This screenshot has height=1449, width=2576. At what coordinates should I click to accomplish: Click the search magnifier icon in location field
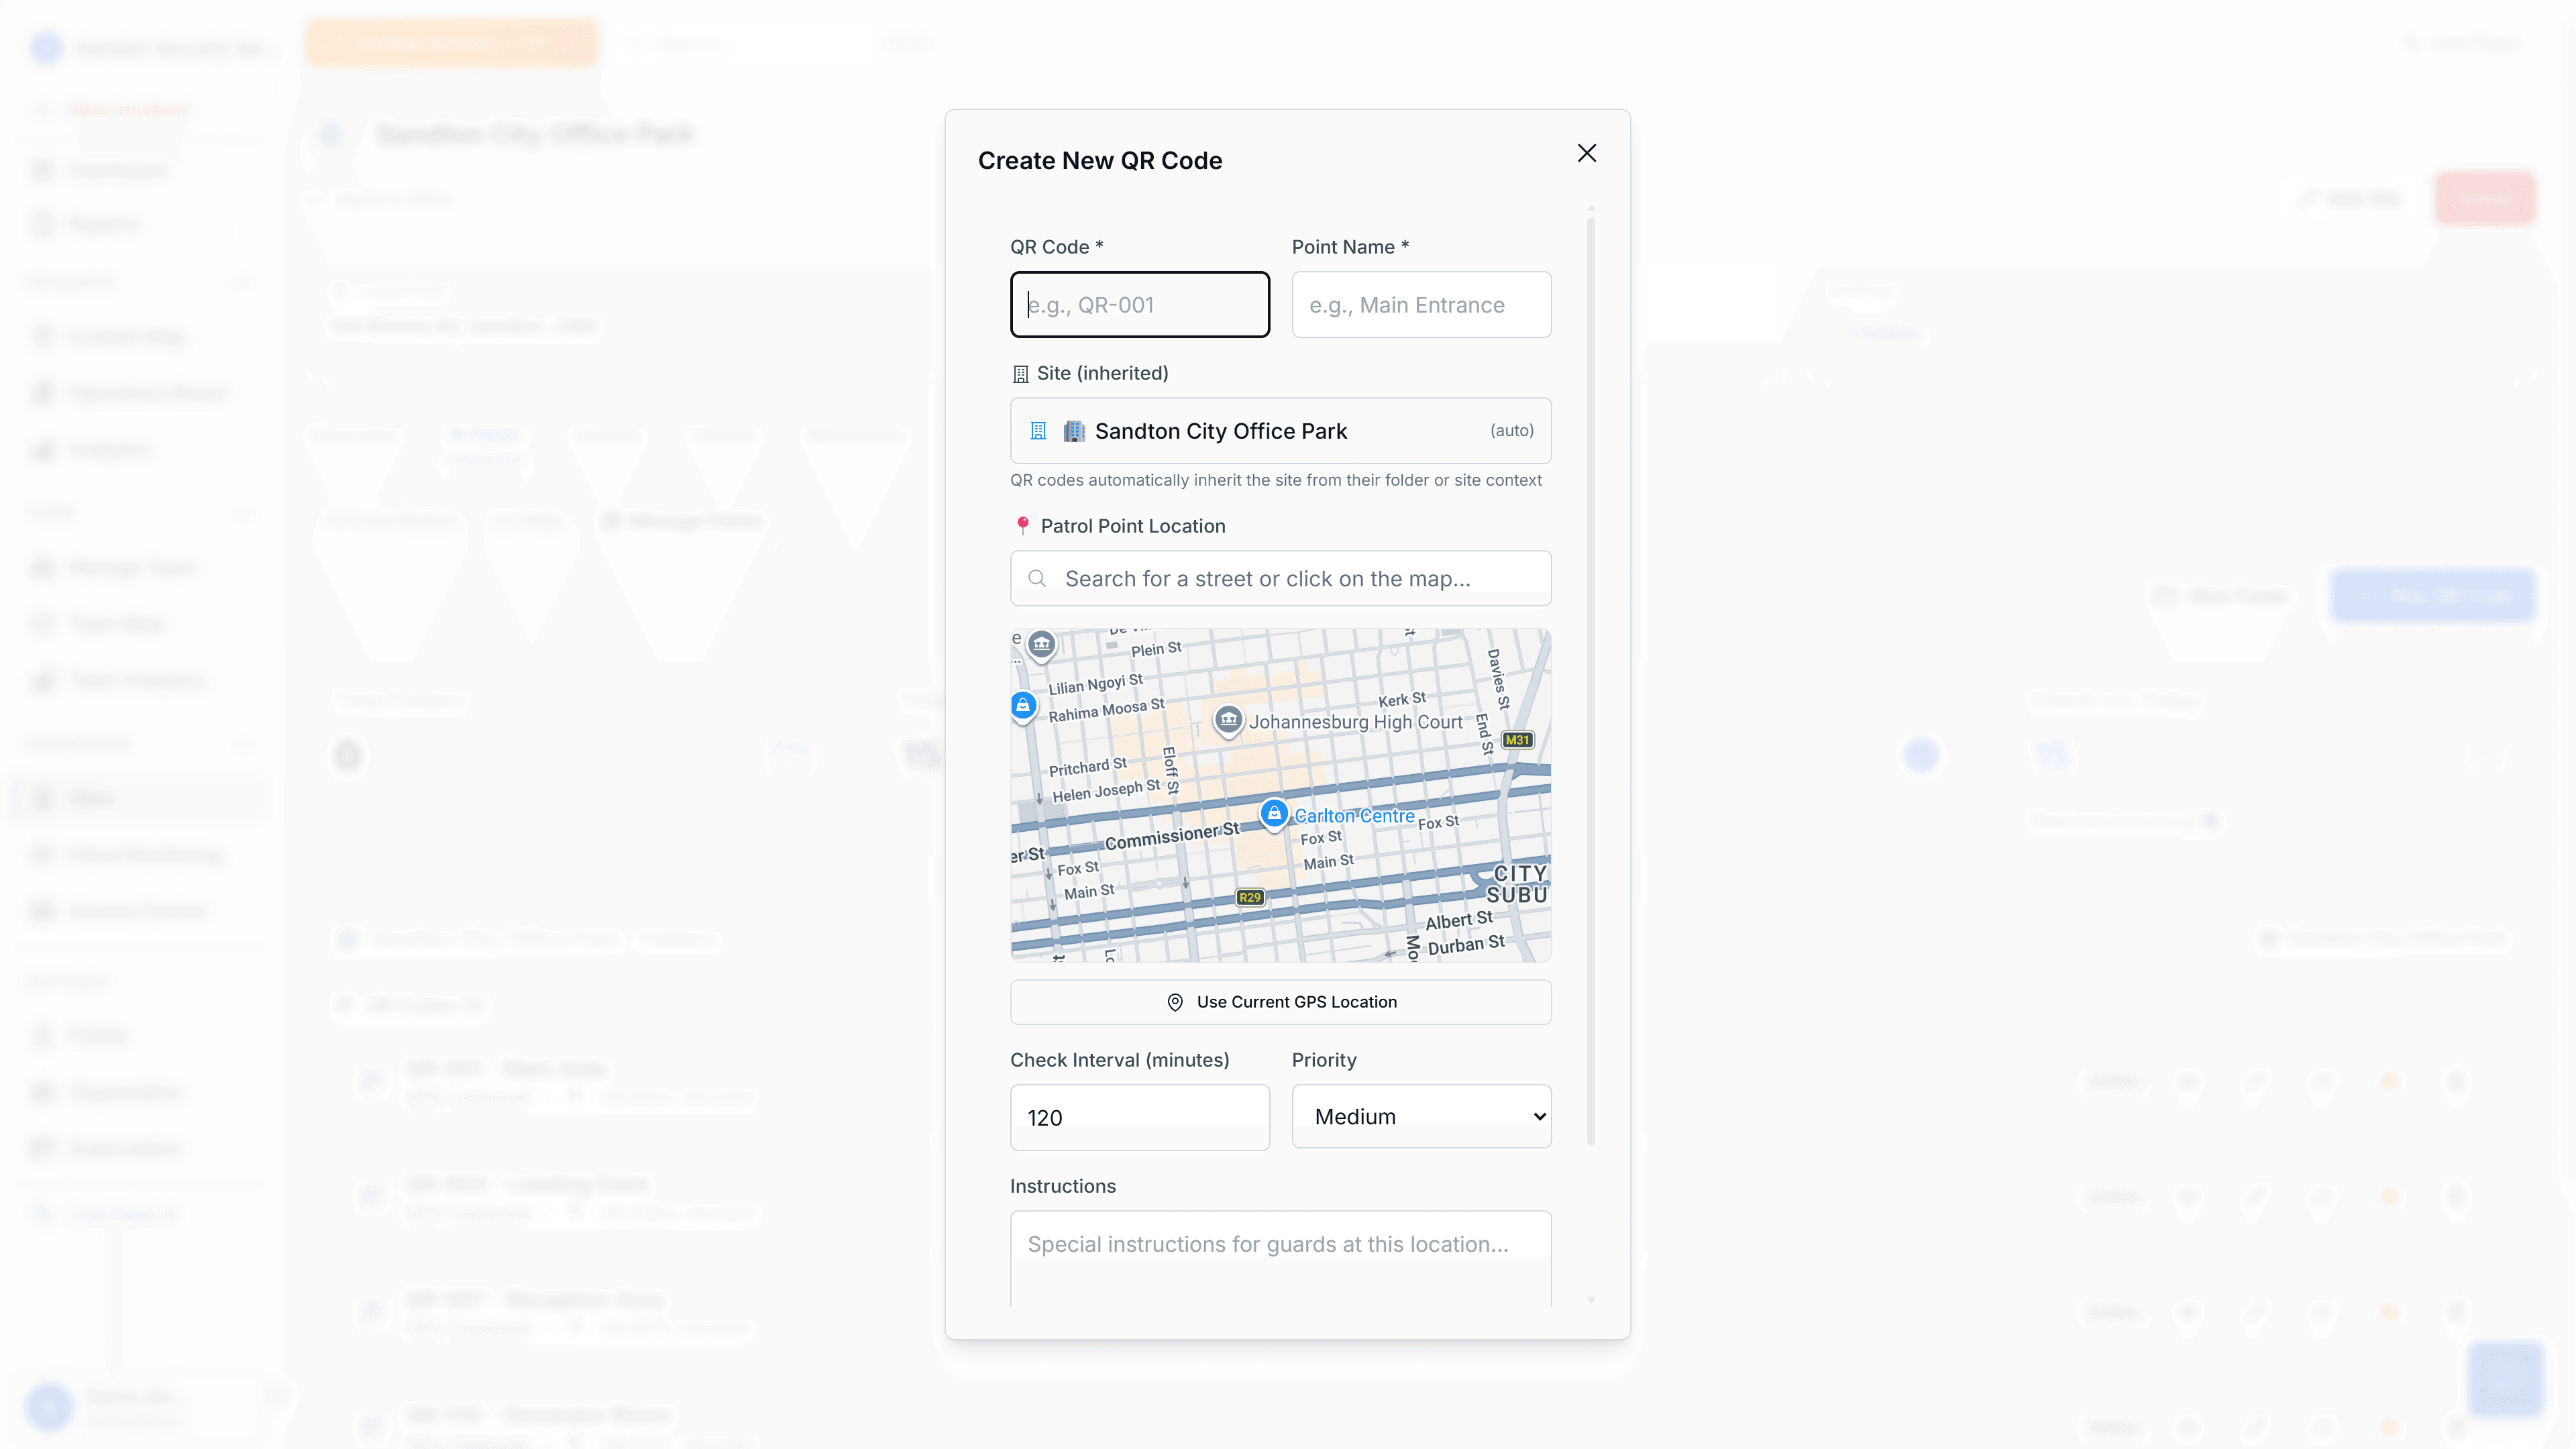pyautogui.click(x=1037, y=579)
